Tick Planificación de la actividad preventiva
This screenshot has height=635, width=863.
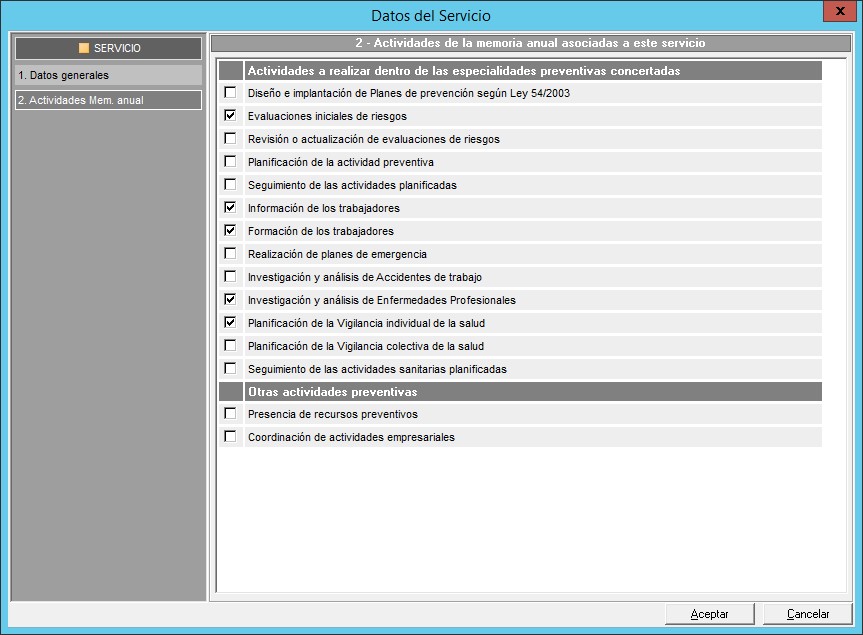[231, 162]
